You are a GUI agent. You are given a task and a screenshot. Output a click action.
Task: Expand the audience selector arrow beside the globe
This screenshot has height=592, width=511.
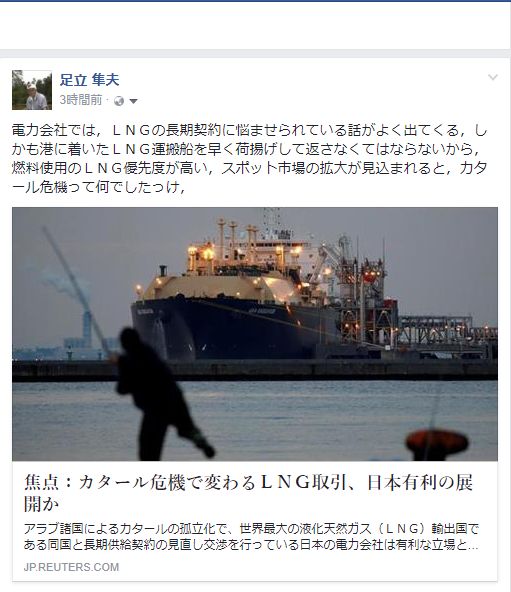pyautogui.click(x=133, y=101)
